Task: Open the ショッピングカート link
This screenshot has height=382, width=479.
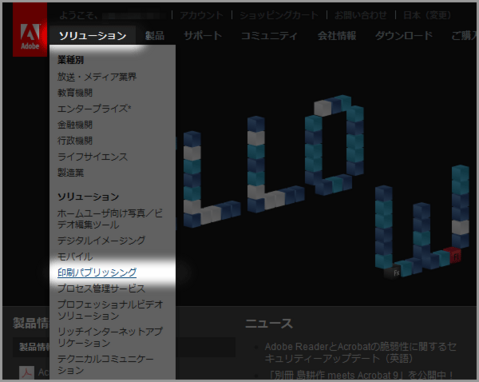Action: [279, 15]
